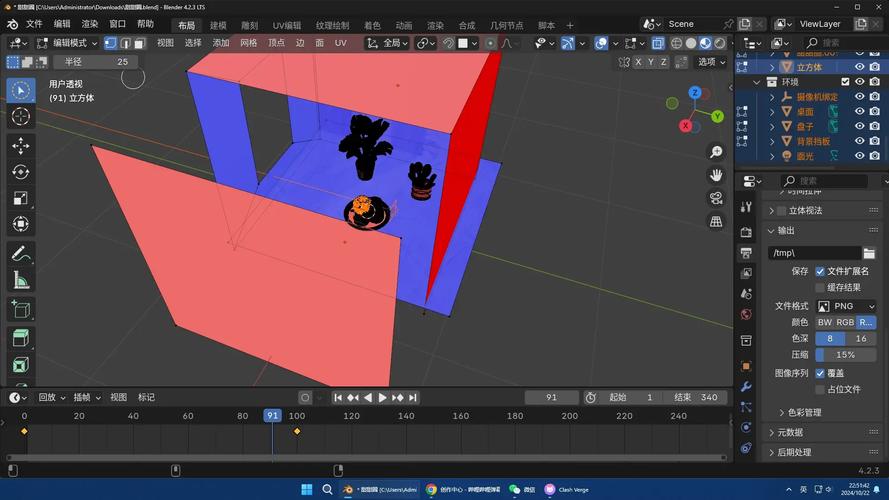Open the Modifiers wrench tab
The width and height of the screenshot is (889, 500).
click(746, 387)
